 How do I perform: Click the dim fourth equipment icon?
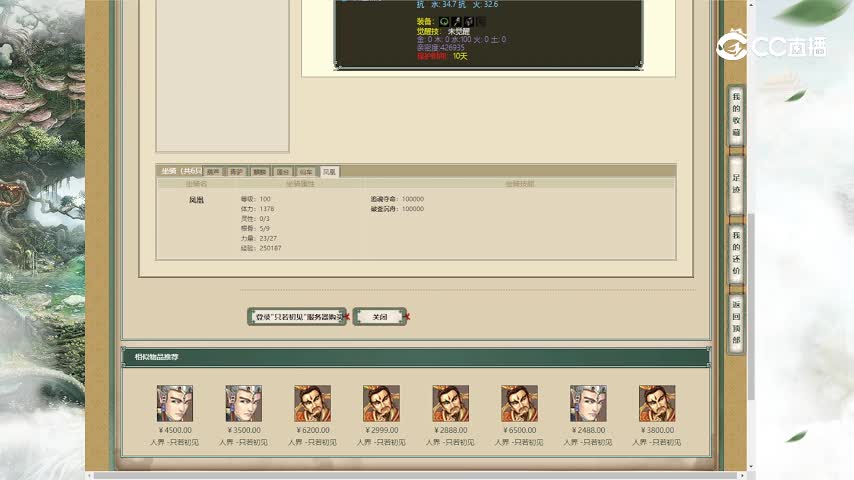[481, 21]
